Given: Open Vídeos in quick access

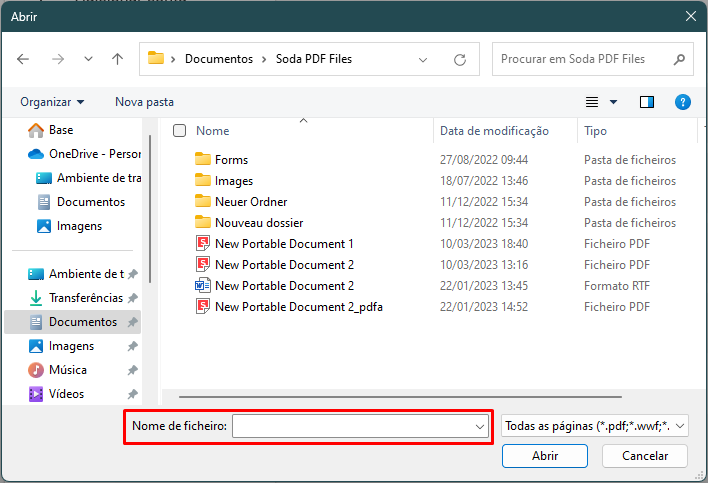Looking at the screenshot, I should point(56,394).
